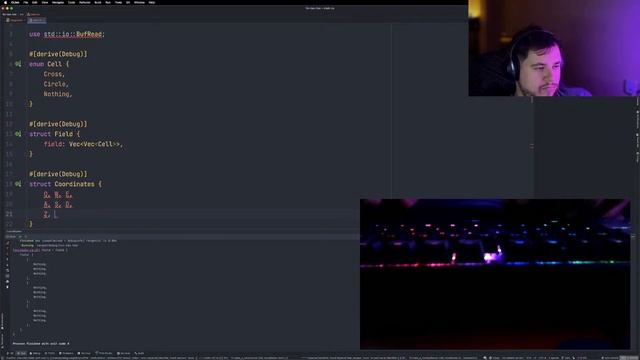Open the View menu

coord(44,2)
